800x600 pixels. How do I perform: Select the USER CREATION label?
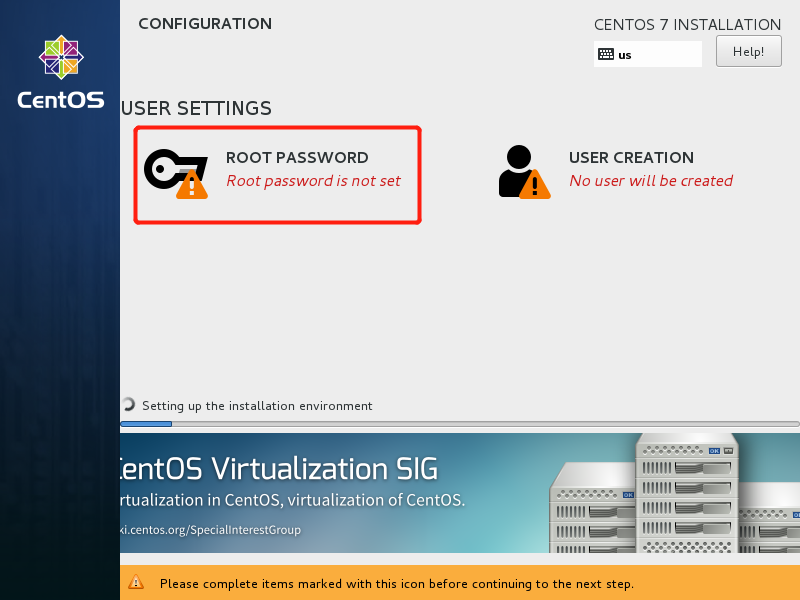pos(631,158)
